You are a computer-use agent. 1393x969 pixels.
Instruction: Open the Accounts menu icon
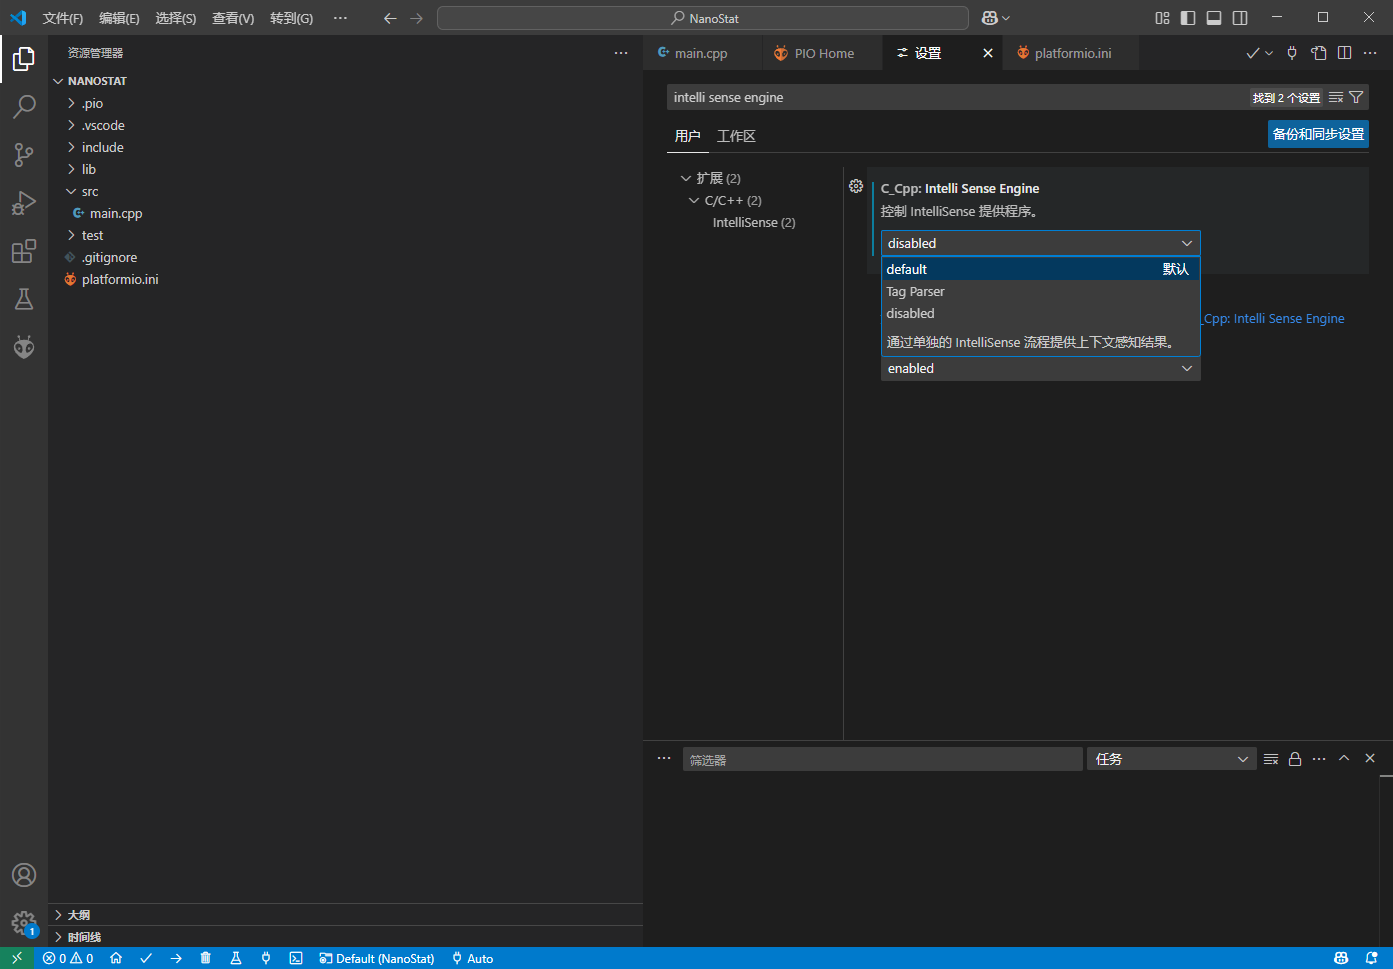24,875
